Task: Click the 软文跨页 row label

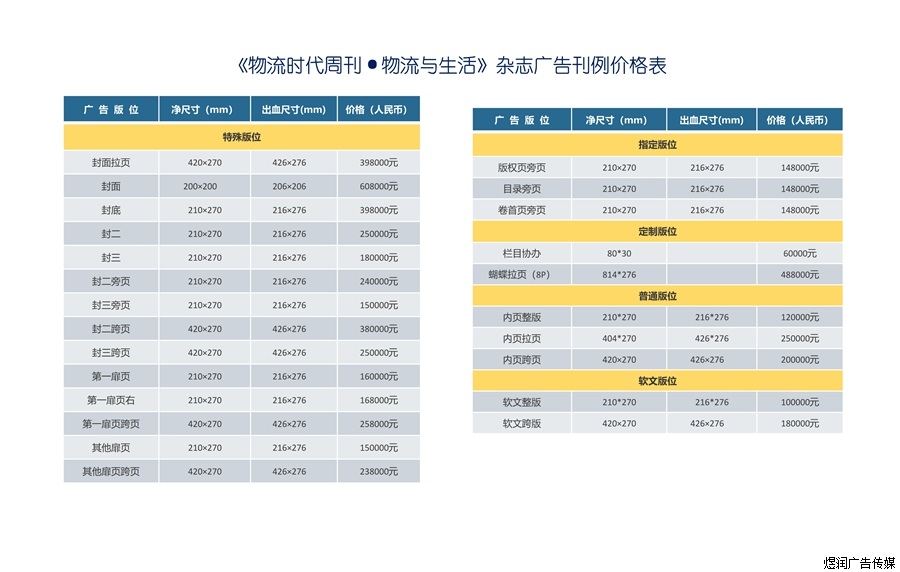Action: coord(522,423)
